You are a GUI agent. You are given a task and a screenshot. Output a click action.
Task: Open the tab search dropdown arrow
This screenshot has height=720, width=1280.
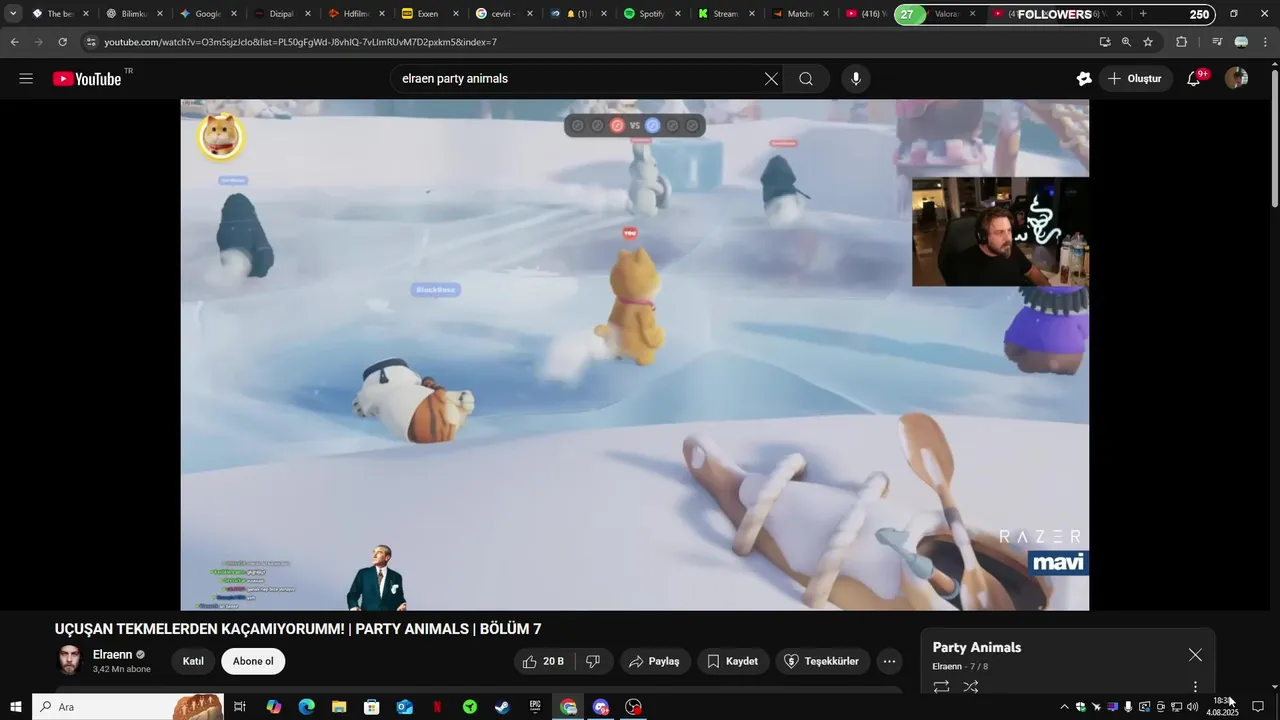click(x=13, y=14)
